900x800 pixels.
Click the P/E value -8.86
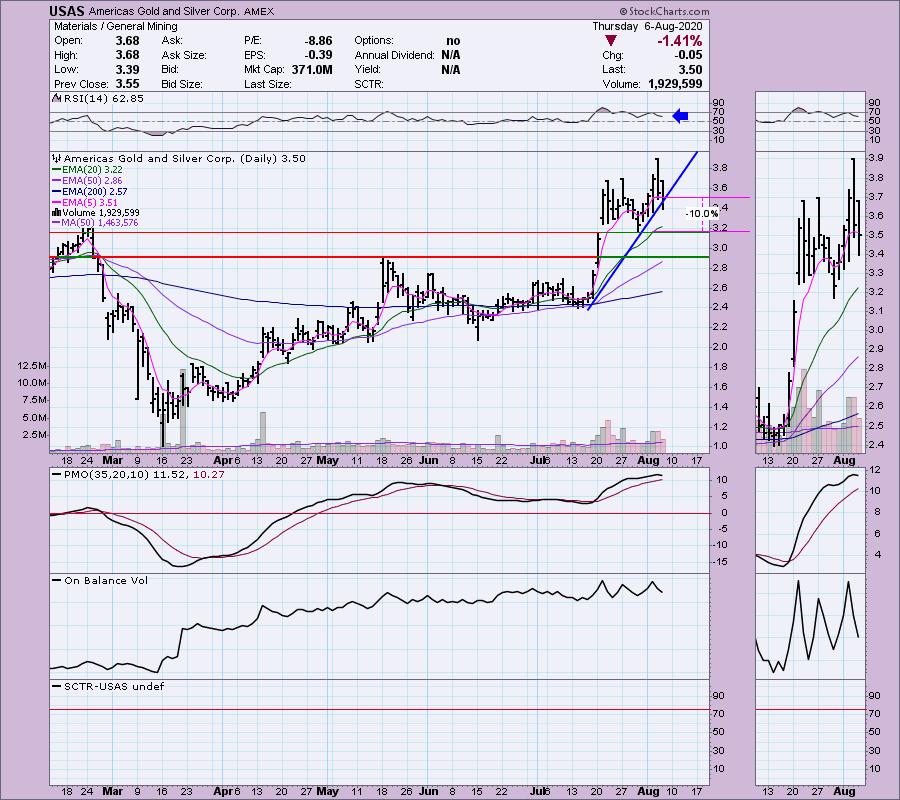tap(318, 41)
